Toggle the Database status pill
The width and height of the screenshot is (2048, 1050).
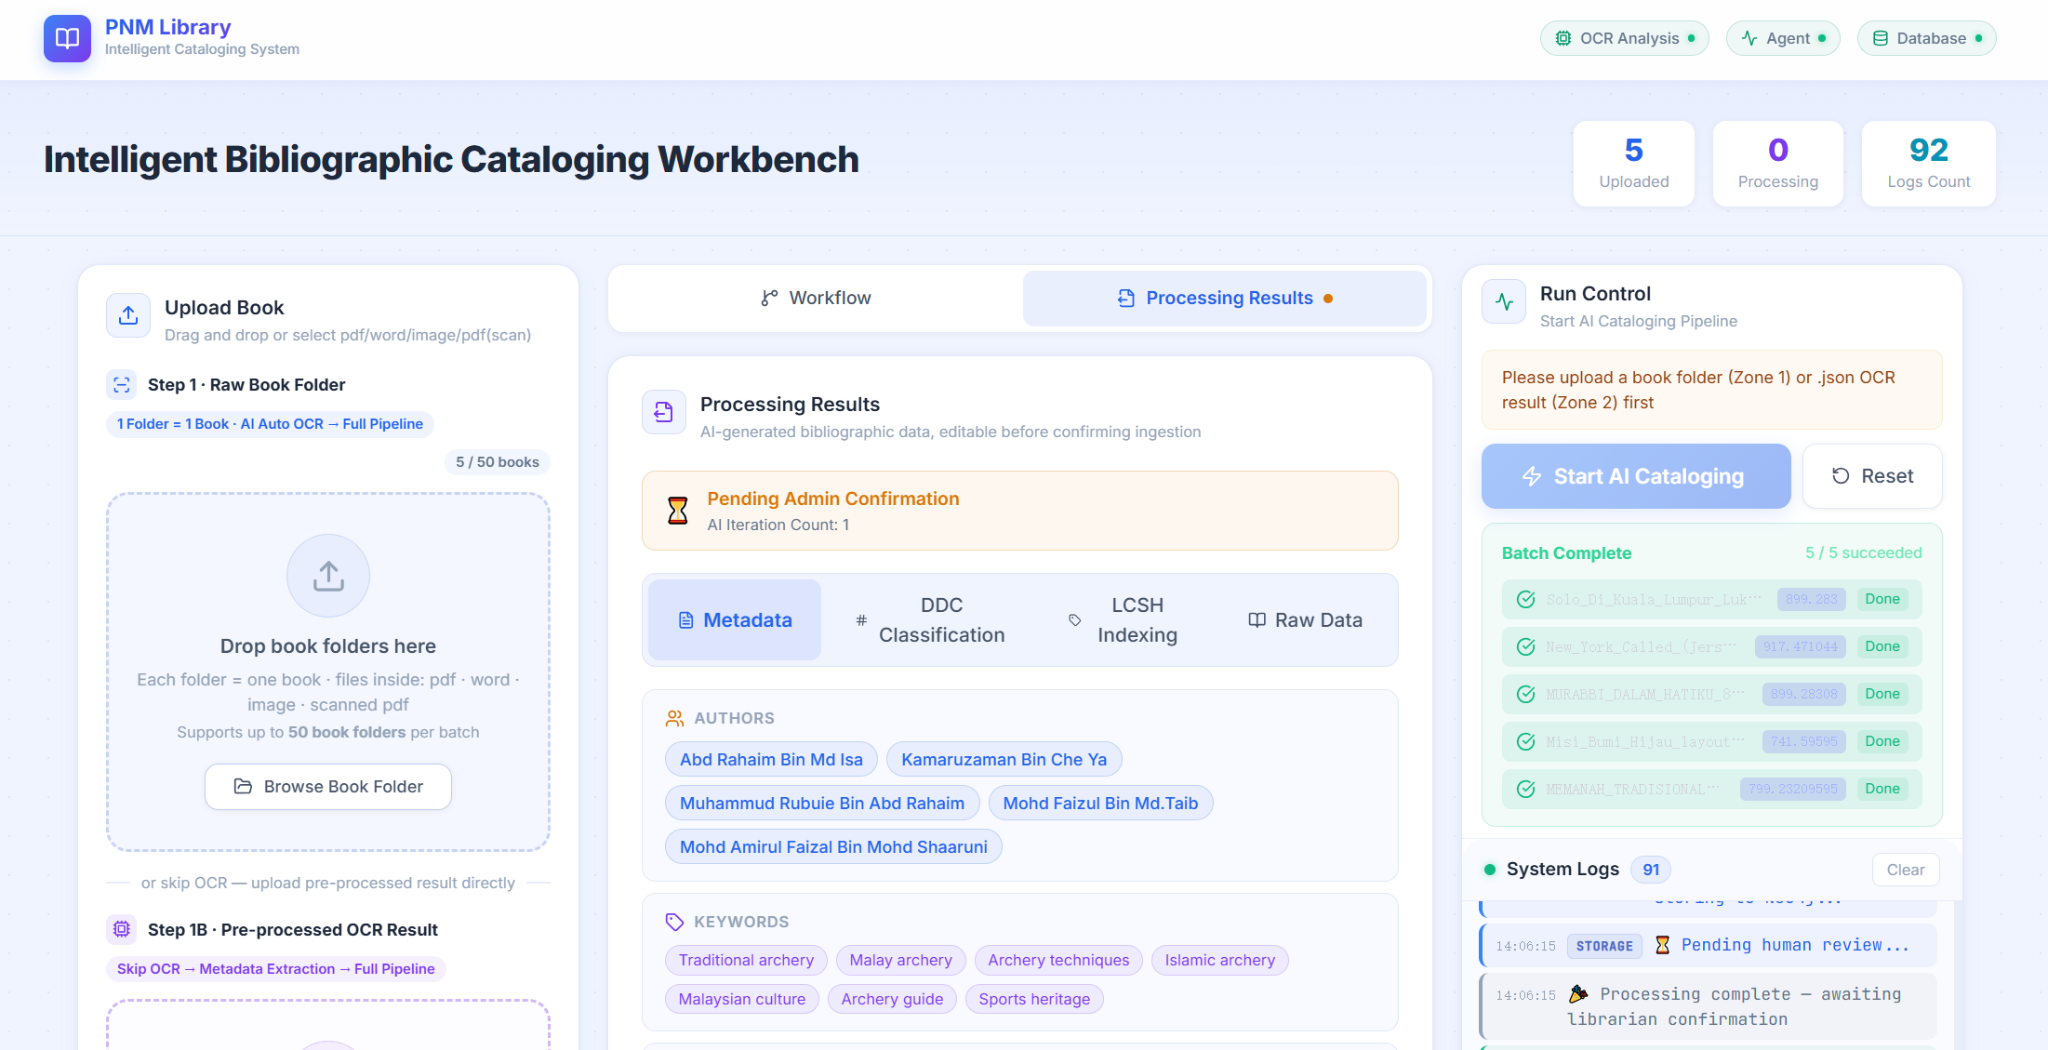(1926, 39)
